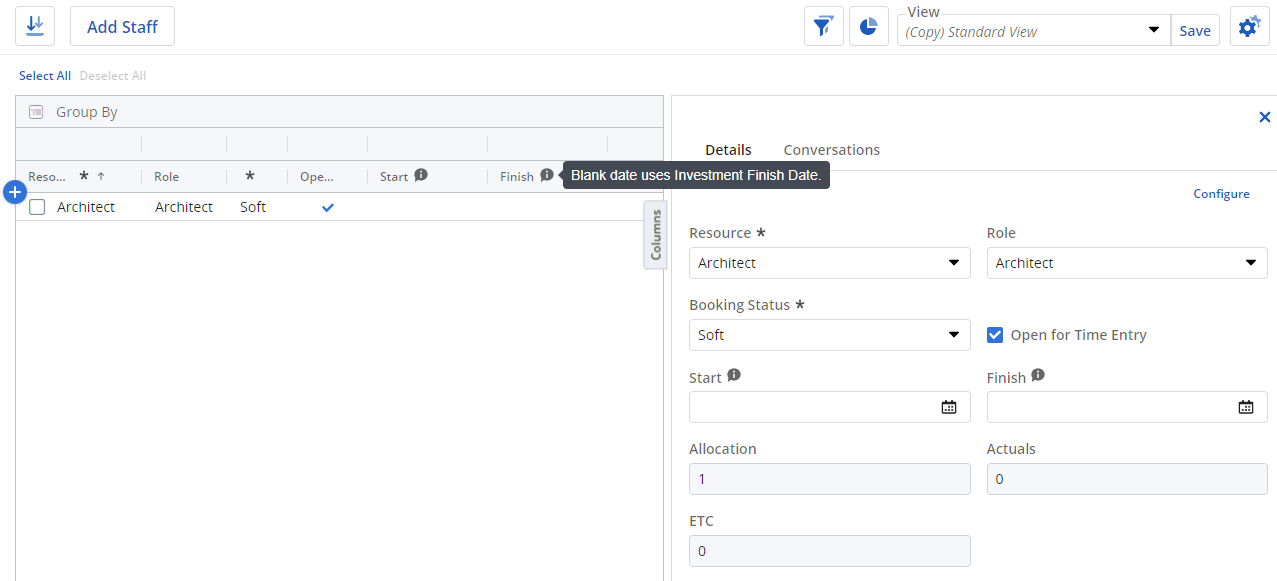Open the view settings gear icon

1248,27
